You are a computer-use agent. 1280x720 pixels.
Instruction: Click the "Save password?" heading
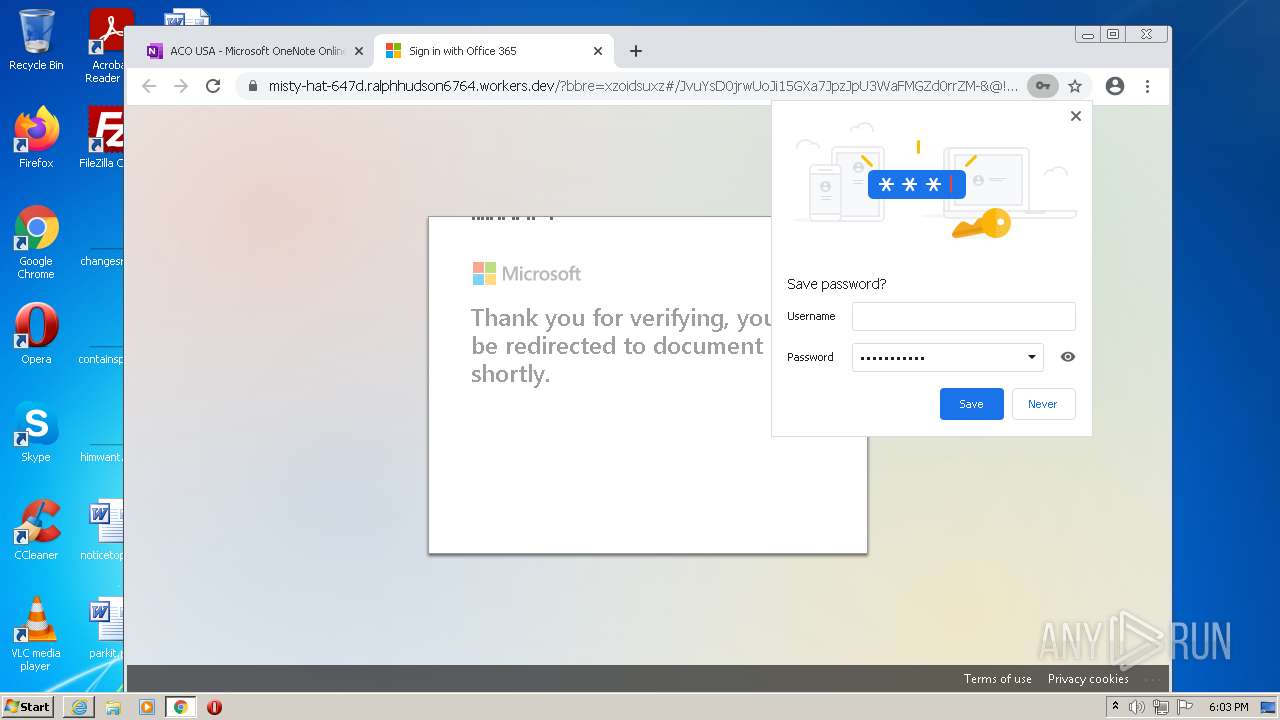836,284
